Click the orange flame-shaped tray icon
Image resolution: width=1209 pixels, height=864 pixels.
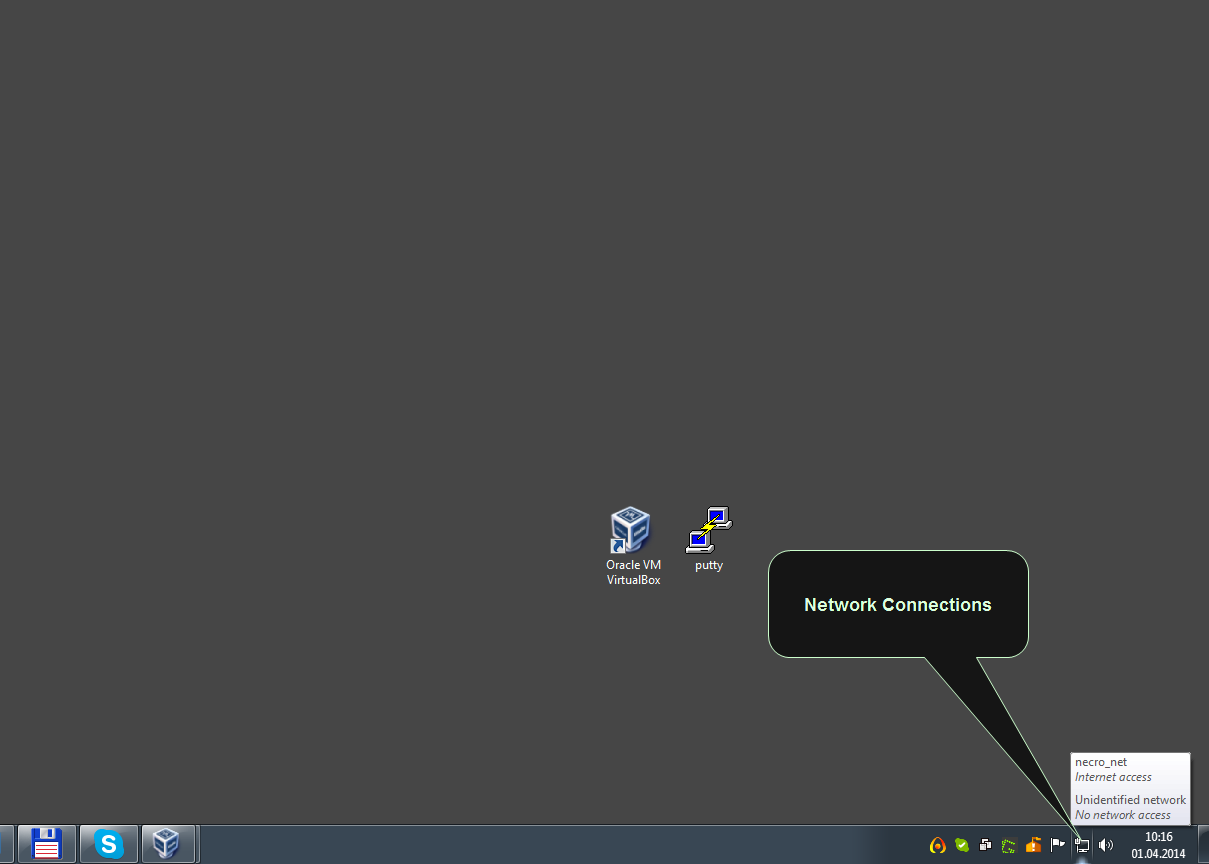point(938,845)
